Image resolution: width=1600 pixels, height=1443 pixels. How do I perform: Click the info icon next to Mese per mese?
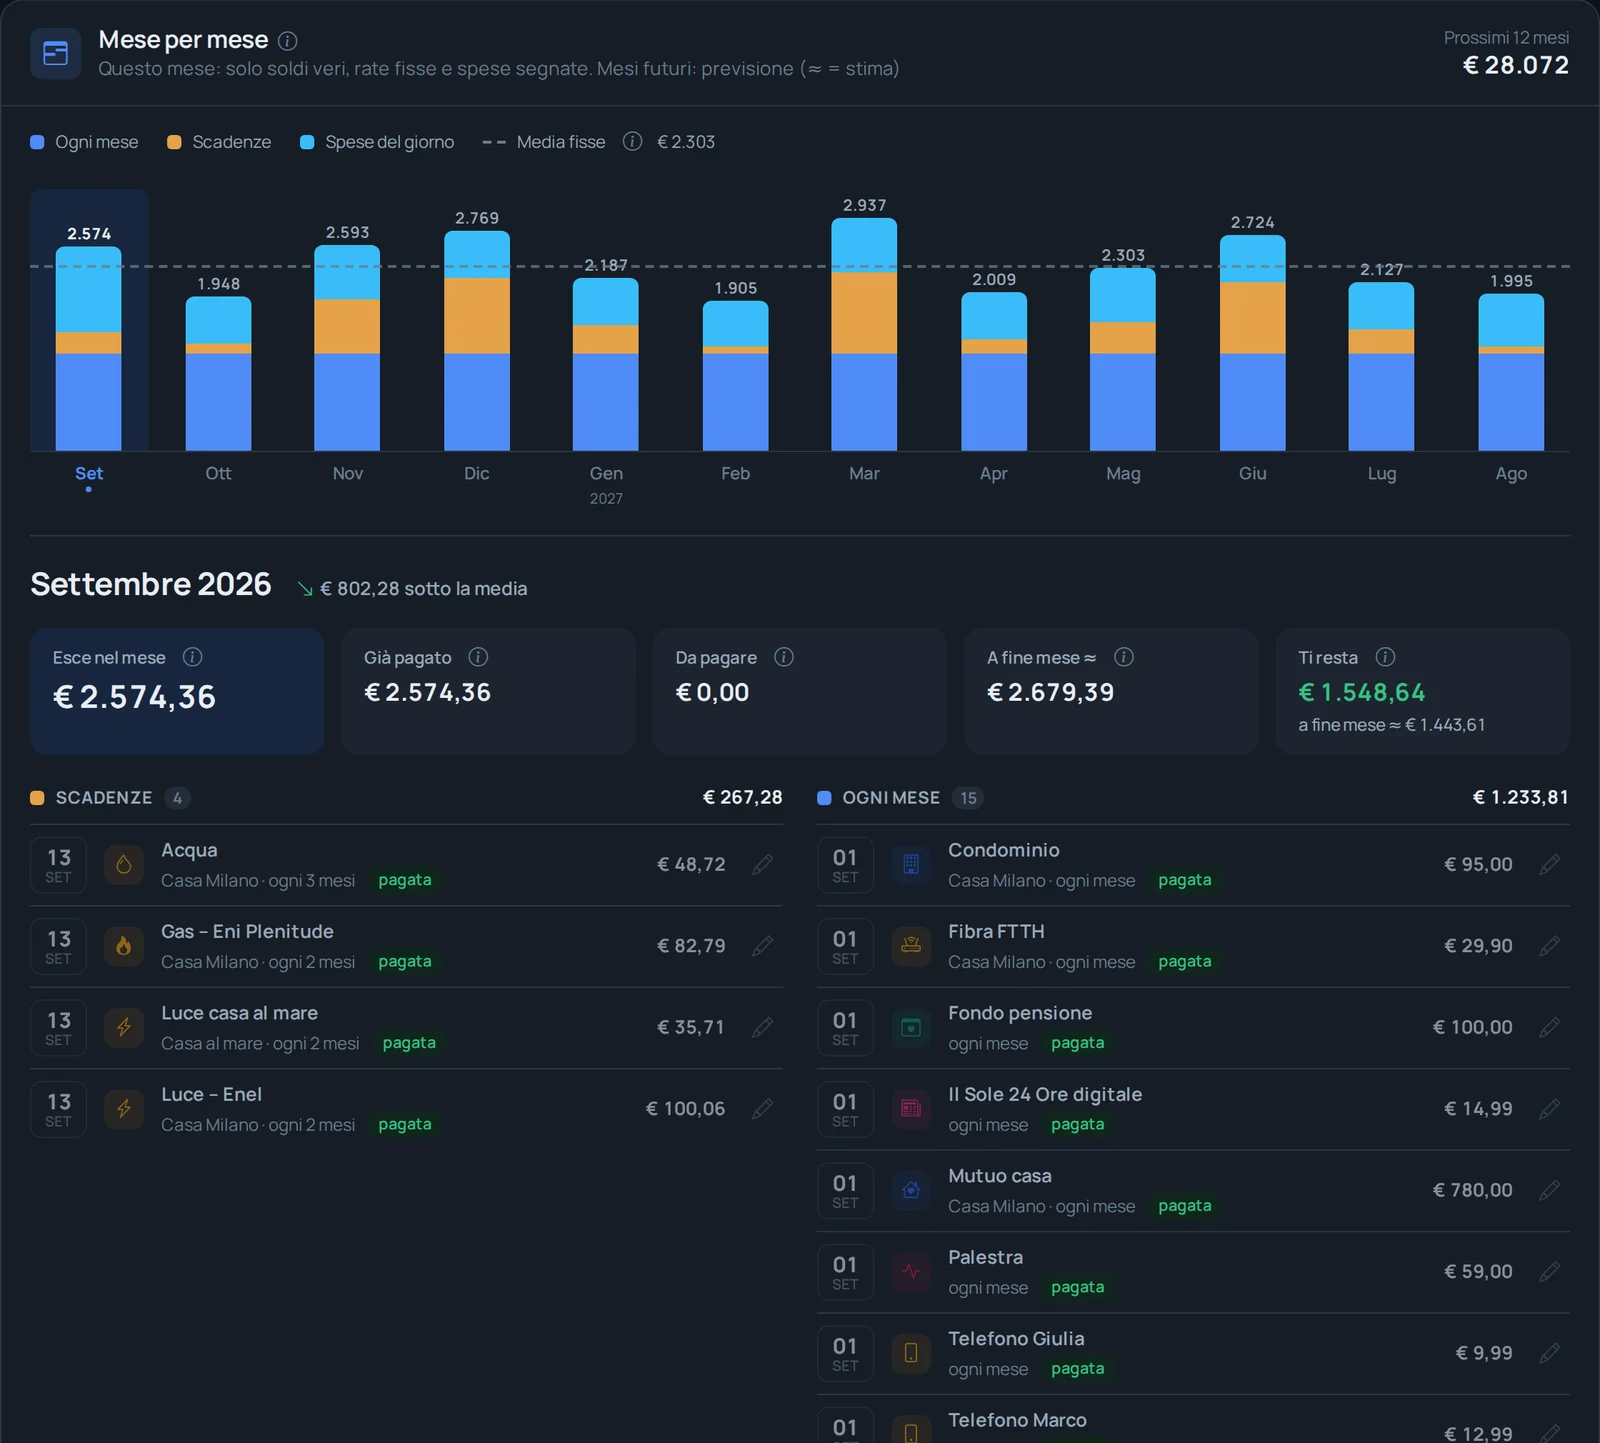[x=288, y=41]
